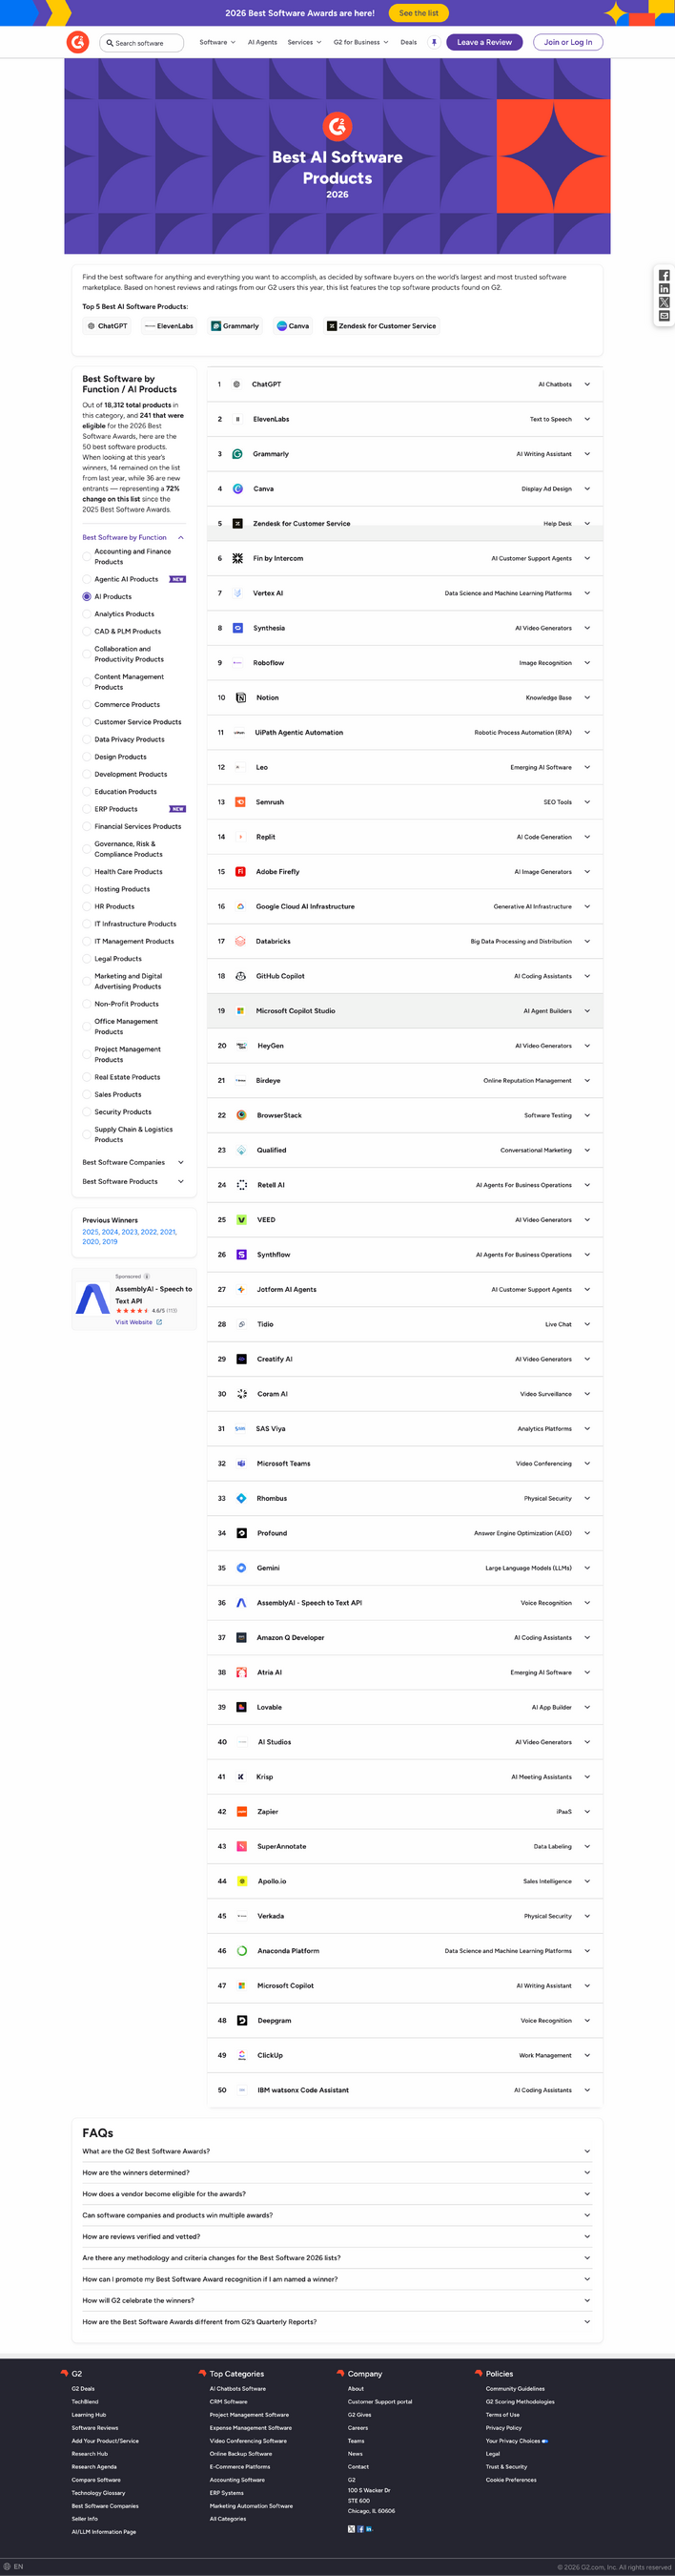
Task: Open the Notion logo icon in the rankings
Action: 240,698
